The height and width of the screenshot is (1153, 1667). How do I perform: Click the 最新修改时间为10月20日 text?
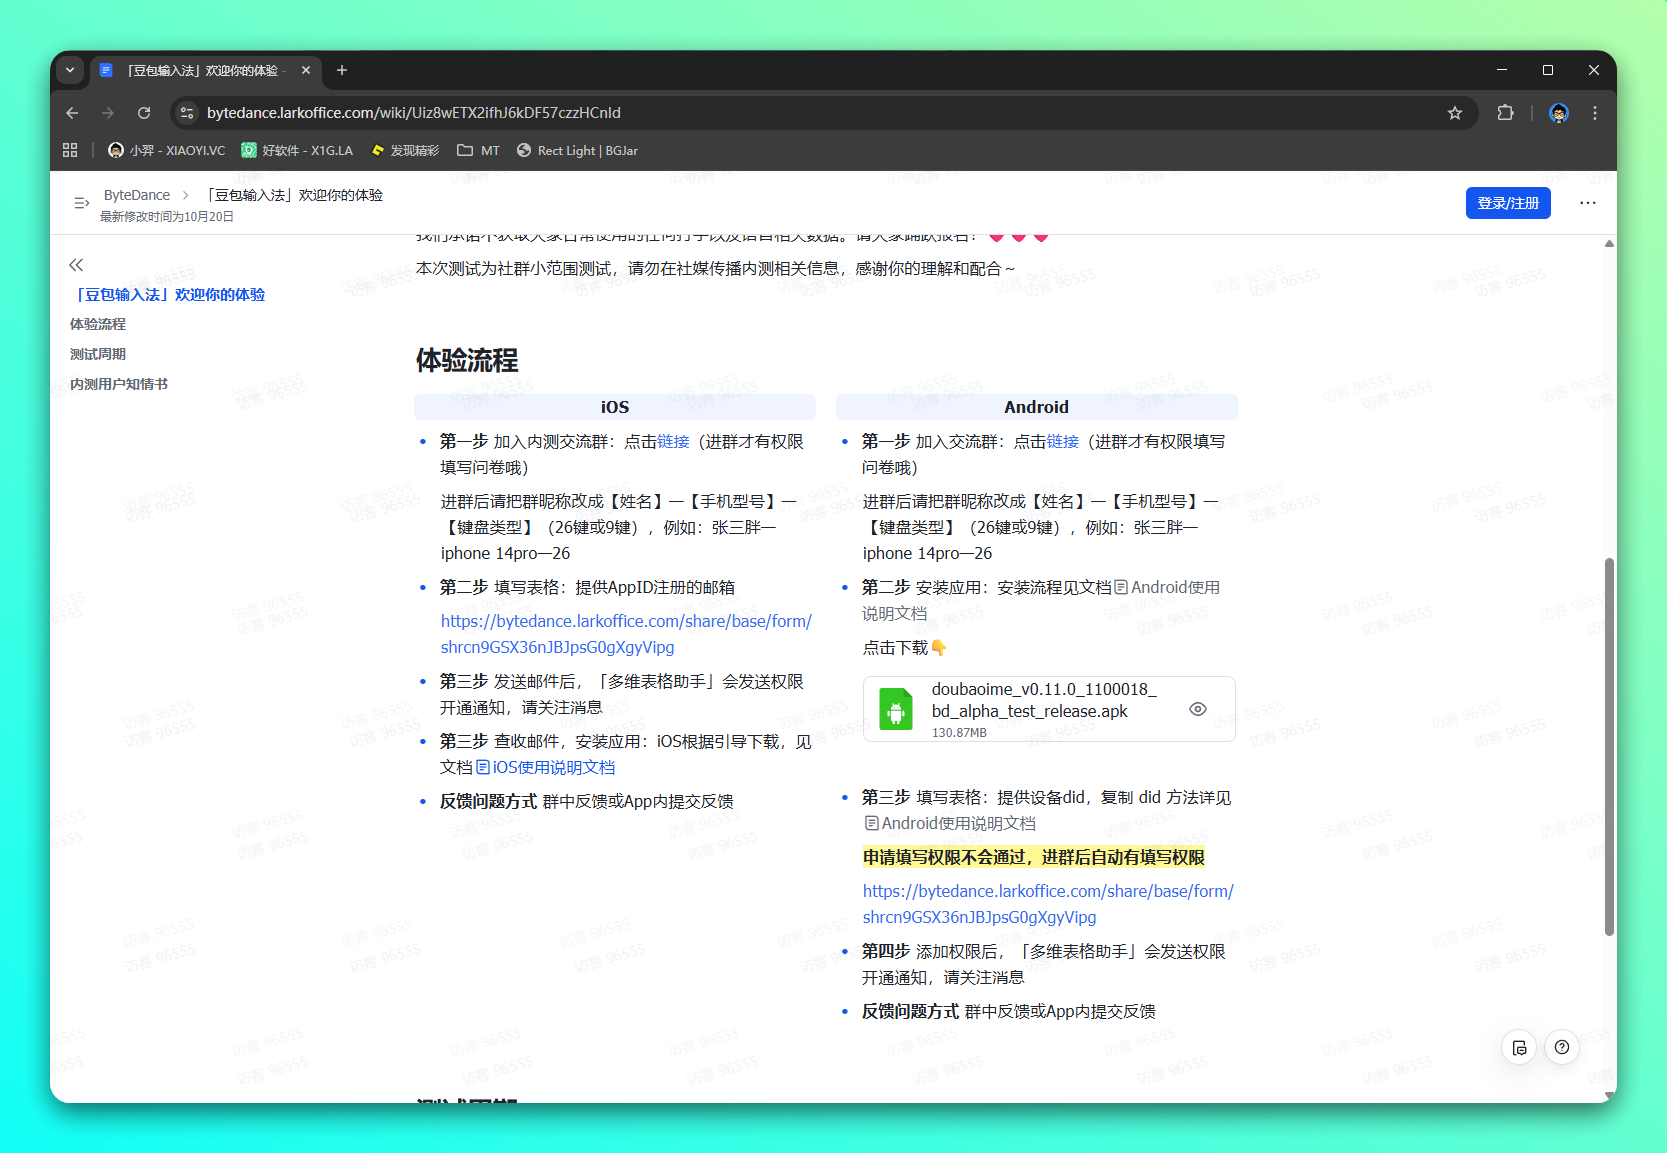click(x=167, y=217)
